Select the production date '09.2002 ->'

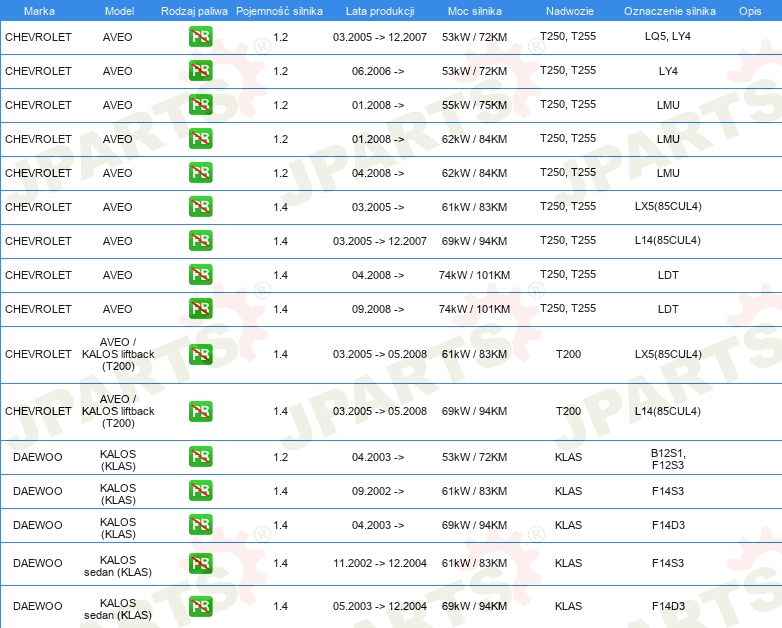click(x=378, y=491)
